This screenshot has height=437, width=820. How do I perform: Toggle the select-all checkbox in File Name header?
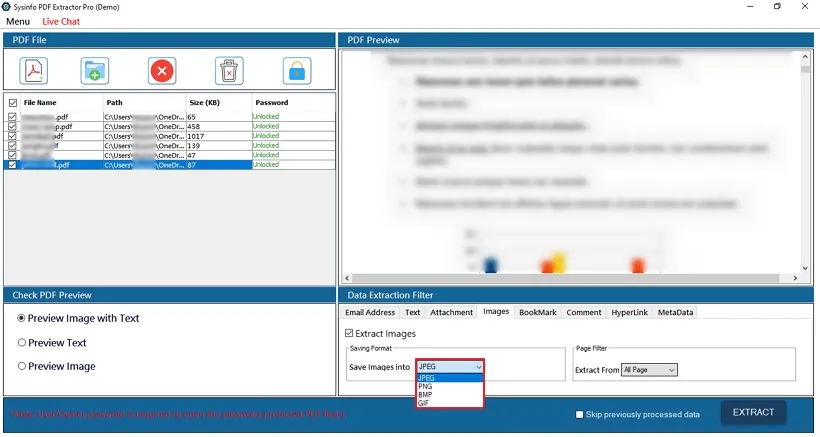(x=13, y=103)
